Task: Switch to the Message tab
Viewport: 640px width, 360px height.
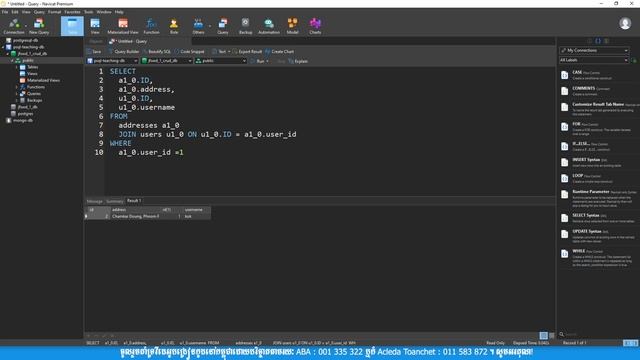Action: (x=94, y=201)
